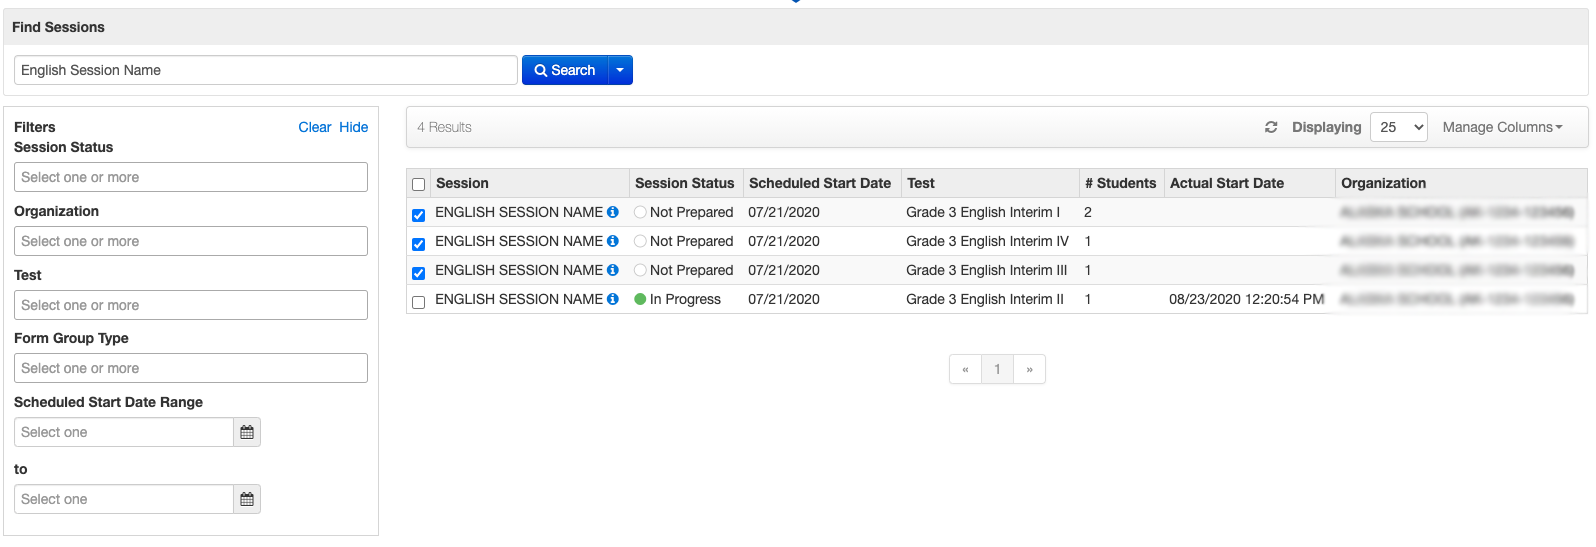Open the Displaying results count dropdown
The image size is (1596, 547).
coord(1398,127)
